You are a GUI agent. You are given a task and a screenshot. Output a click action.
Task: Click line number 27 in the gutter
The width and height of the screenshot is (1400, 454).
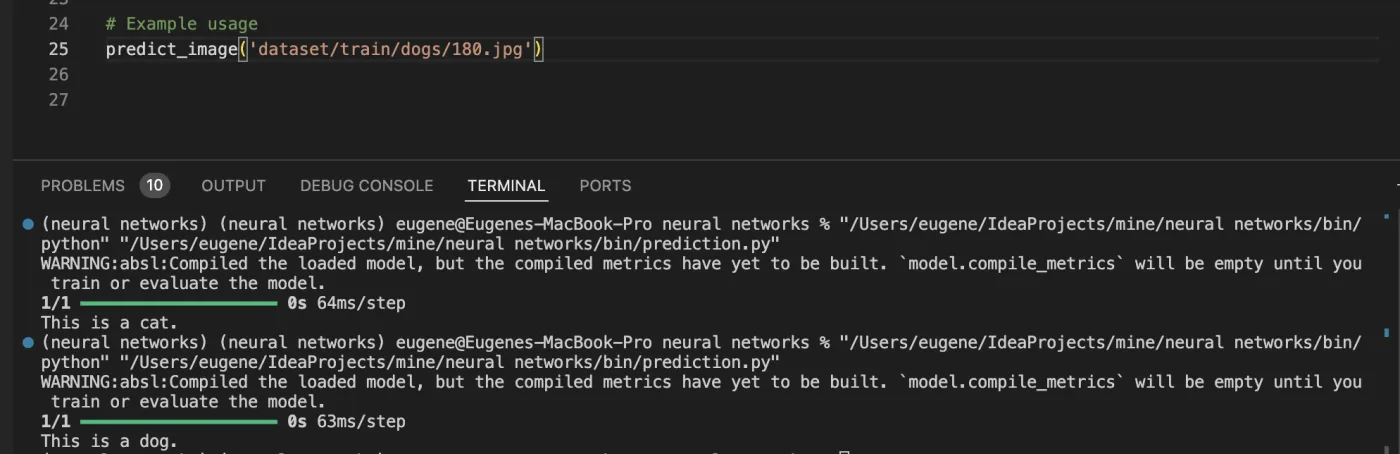[58, 99]
